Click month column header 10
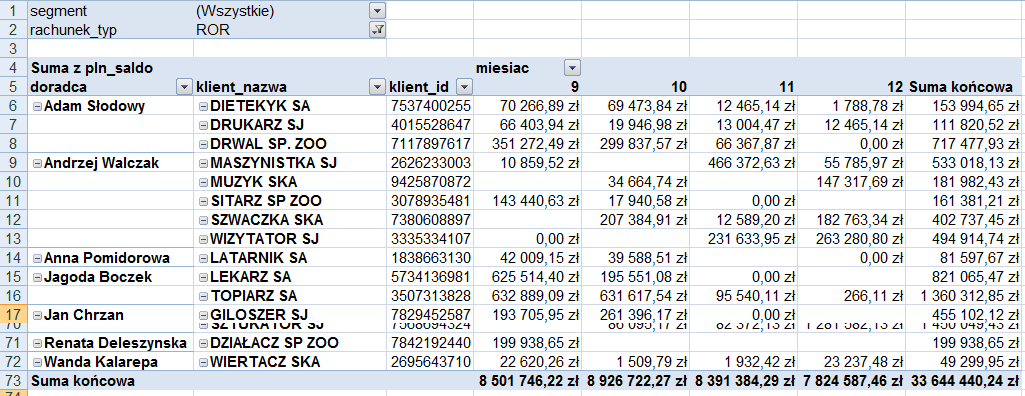The height and width of the screenshot is (396, 1025). point(635,87)
